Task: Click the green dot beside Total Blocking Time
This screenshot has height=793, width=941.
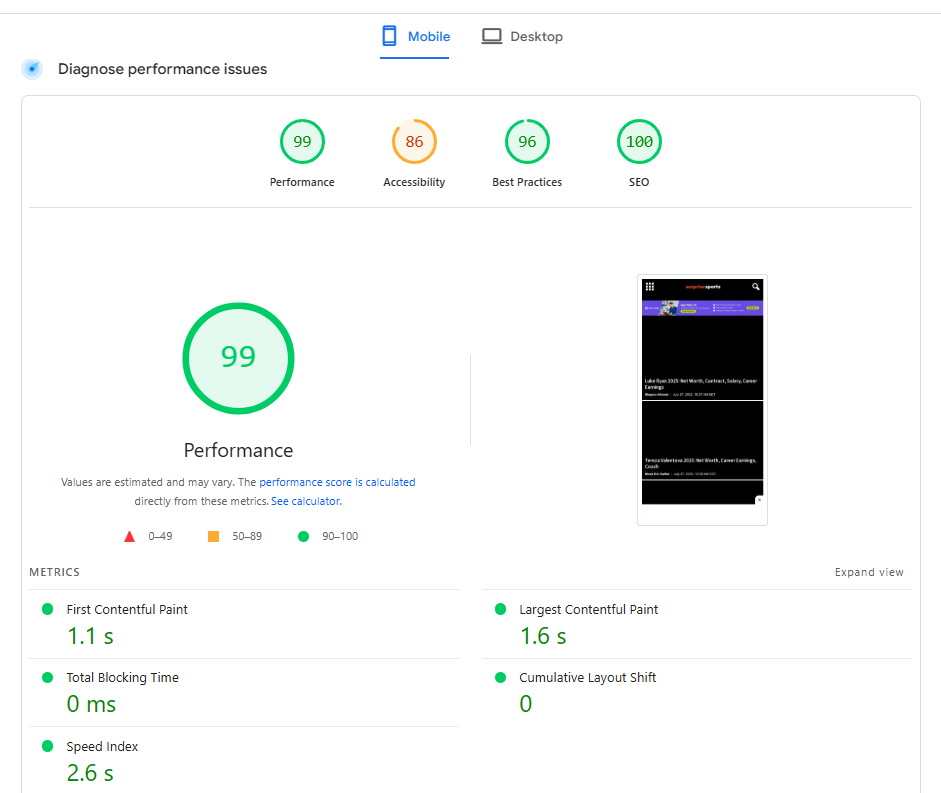Action: pos(45,677)
